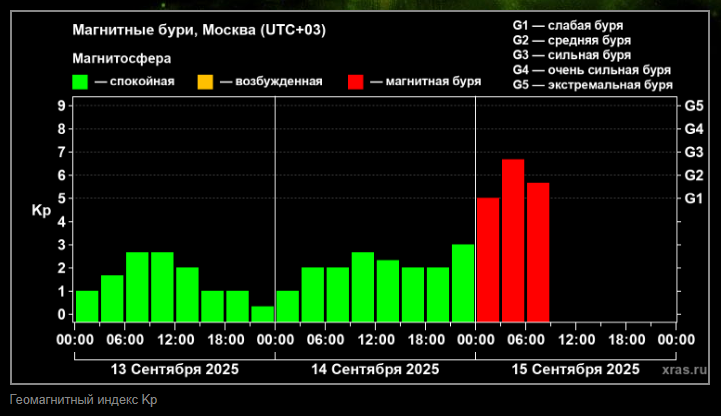Click the first green bar on 13 September
721x416 pixels.
pos(87,305)
